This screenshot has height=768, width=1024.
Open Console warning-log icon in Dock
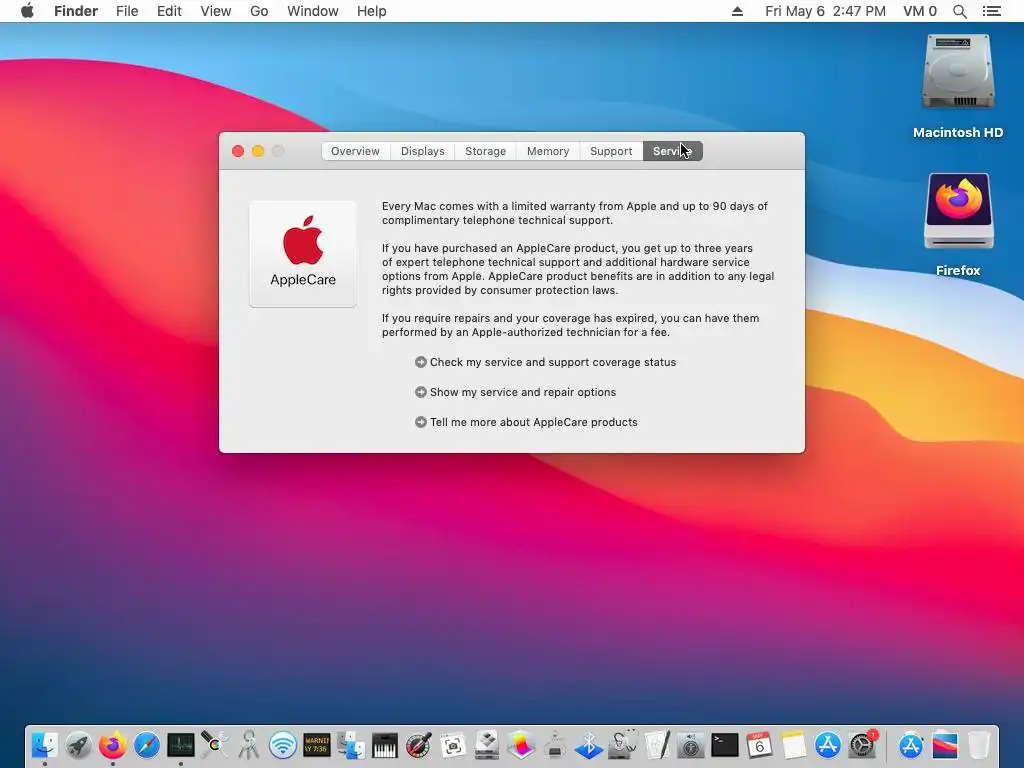317,745
